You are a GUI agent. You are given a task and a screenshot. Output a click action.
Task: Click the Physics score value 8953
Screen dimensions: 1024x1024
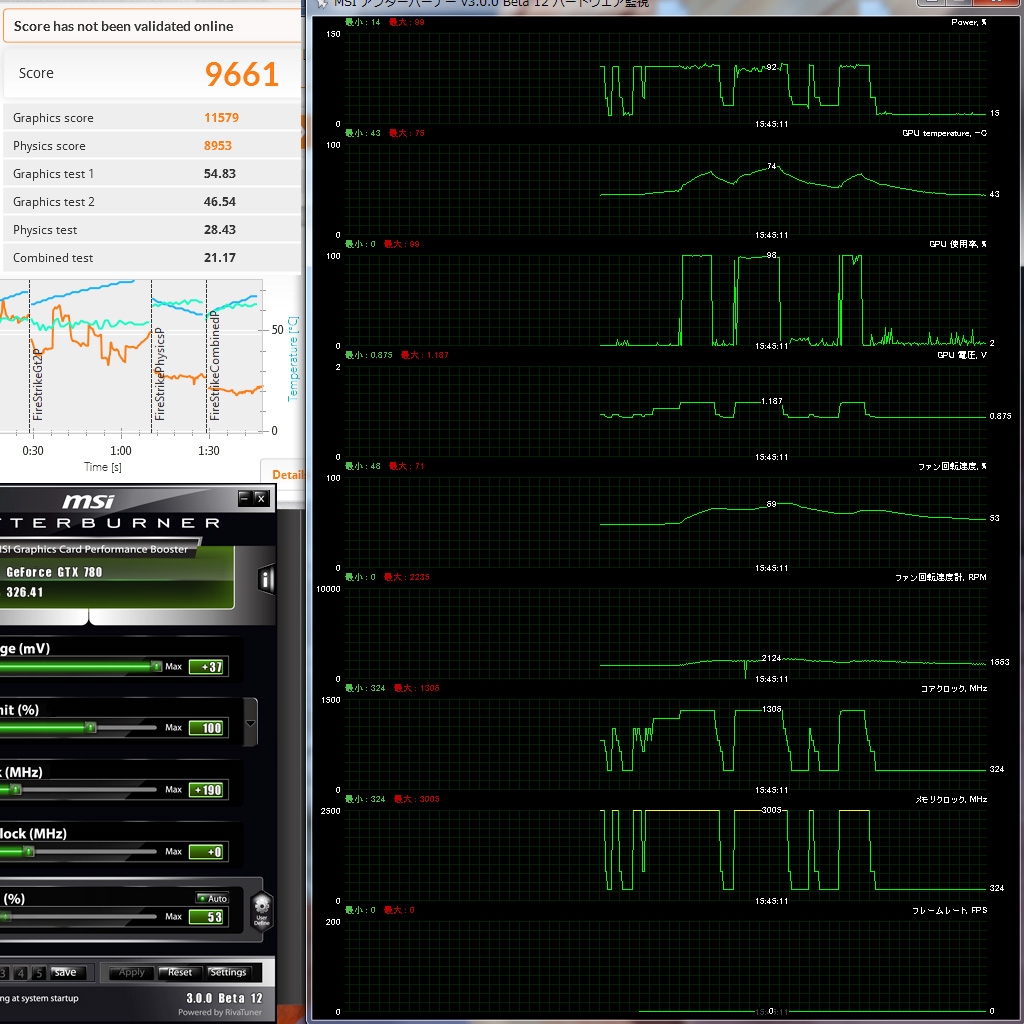click(217, 146)
